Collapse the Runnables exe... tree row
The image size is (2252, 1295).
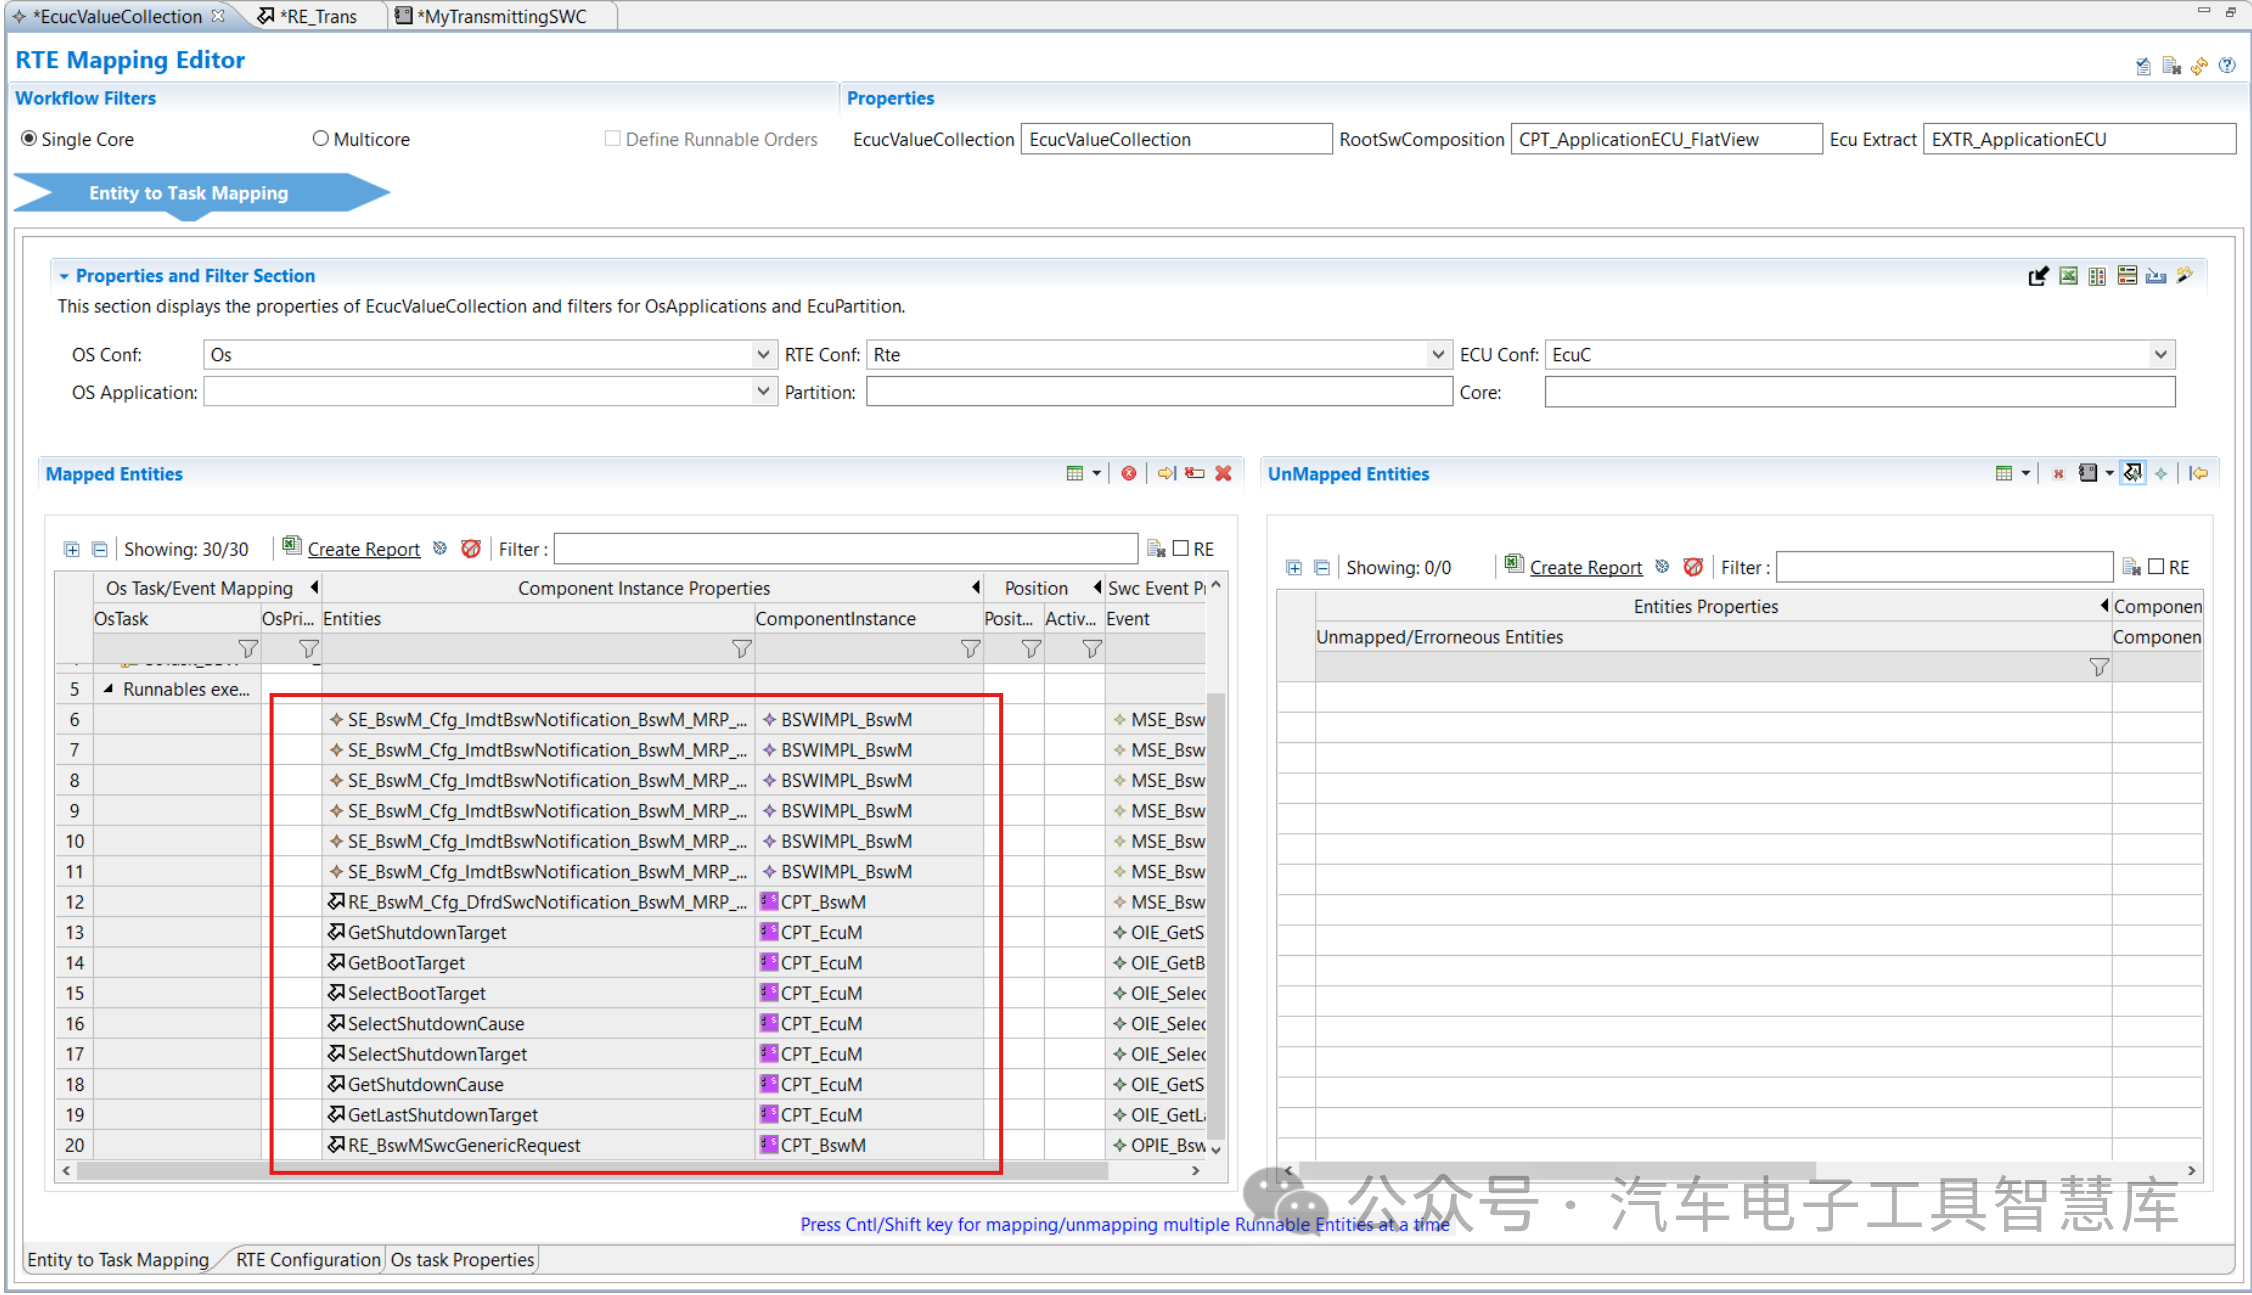click(108, 689)
